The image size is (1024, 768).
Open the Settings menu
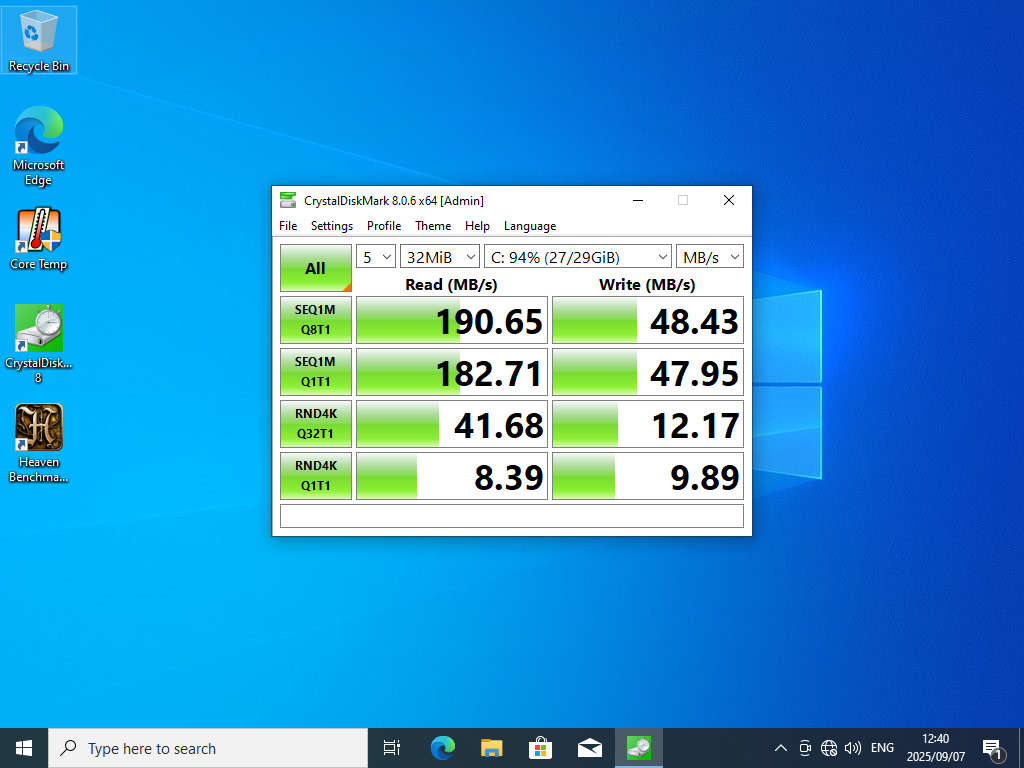coord(331,226)
